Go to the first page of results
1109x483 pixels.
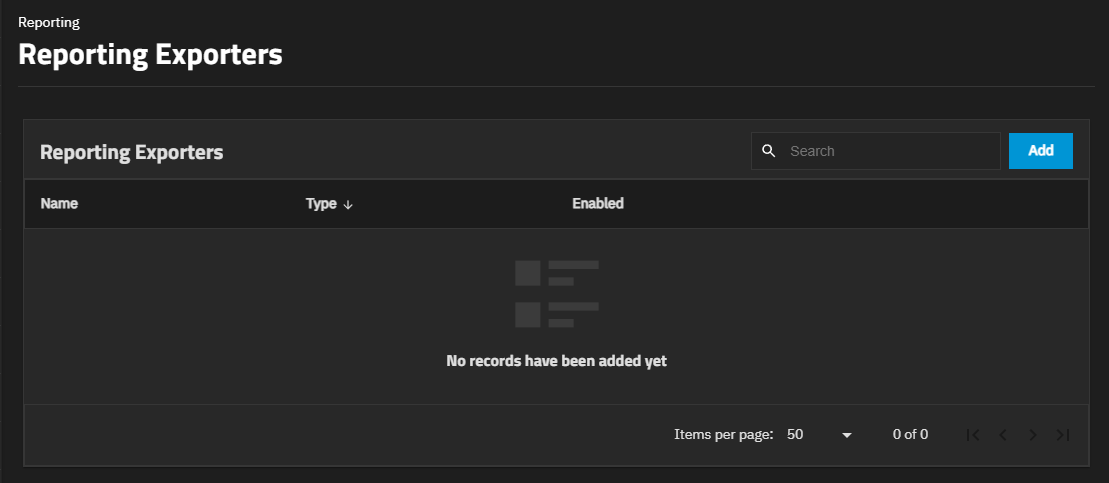tap(973, 435)
